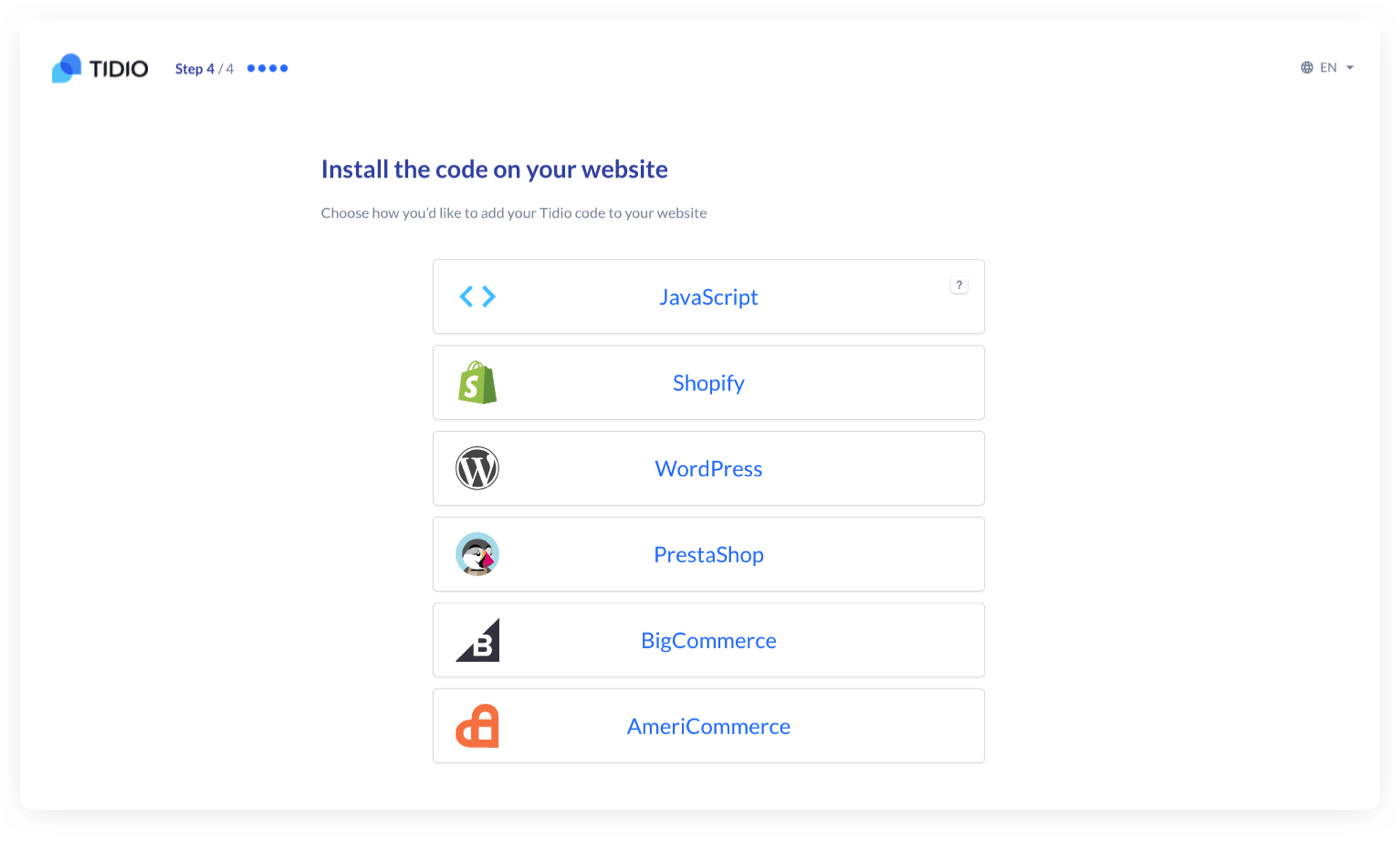The image size is (1400, 842).
Task: Choose Shopify as your installation method
Action: [708, 382]
